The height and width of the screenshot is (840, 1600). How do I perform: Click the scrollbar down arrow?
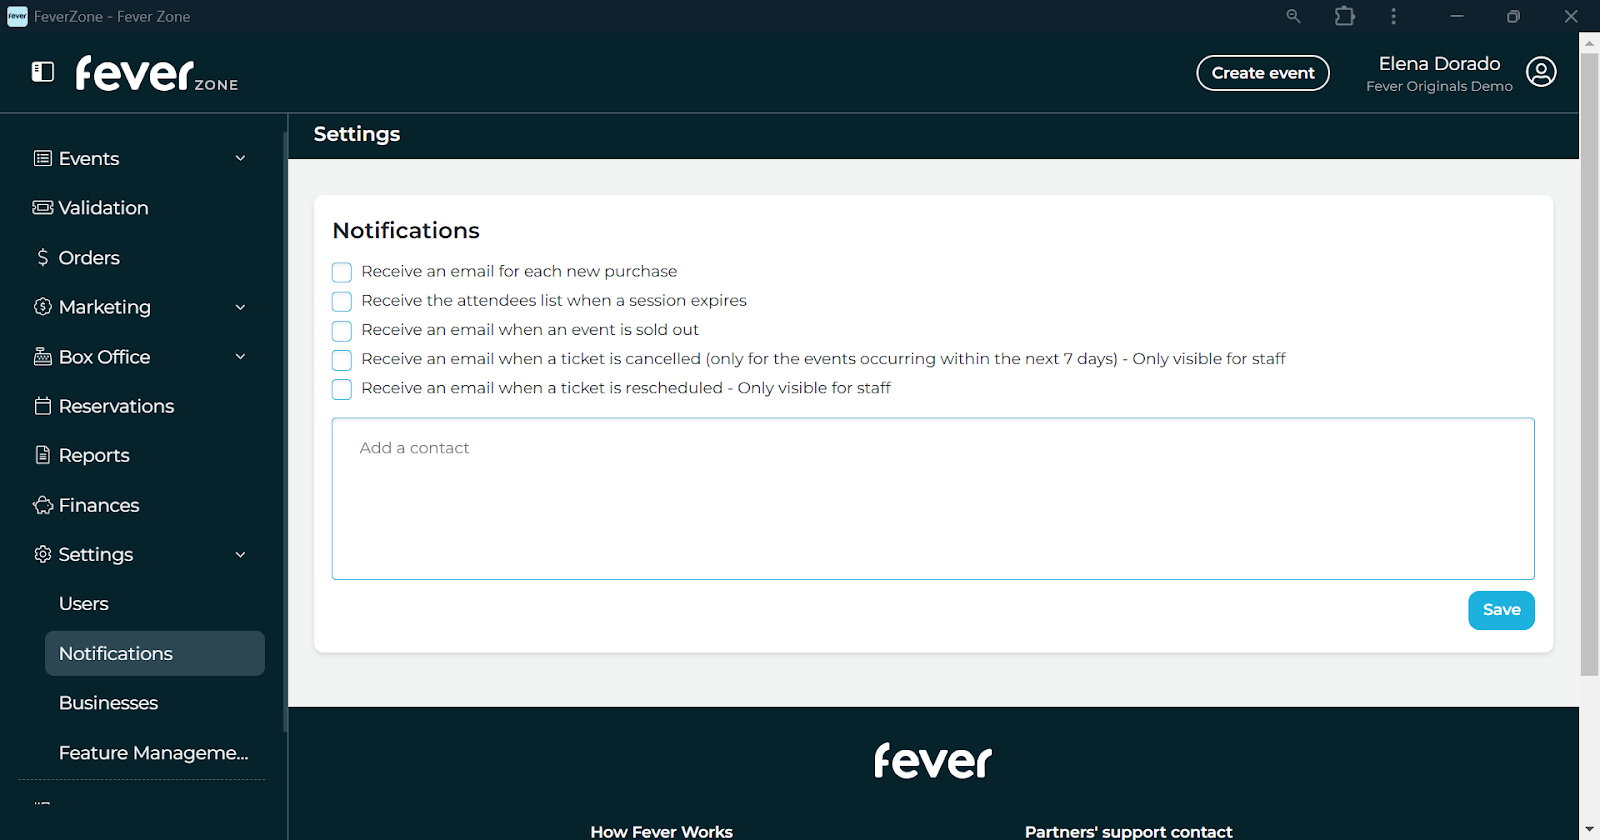tap(1589, 830)
